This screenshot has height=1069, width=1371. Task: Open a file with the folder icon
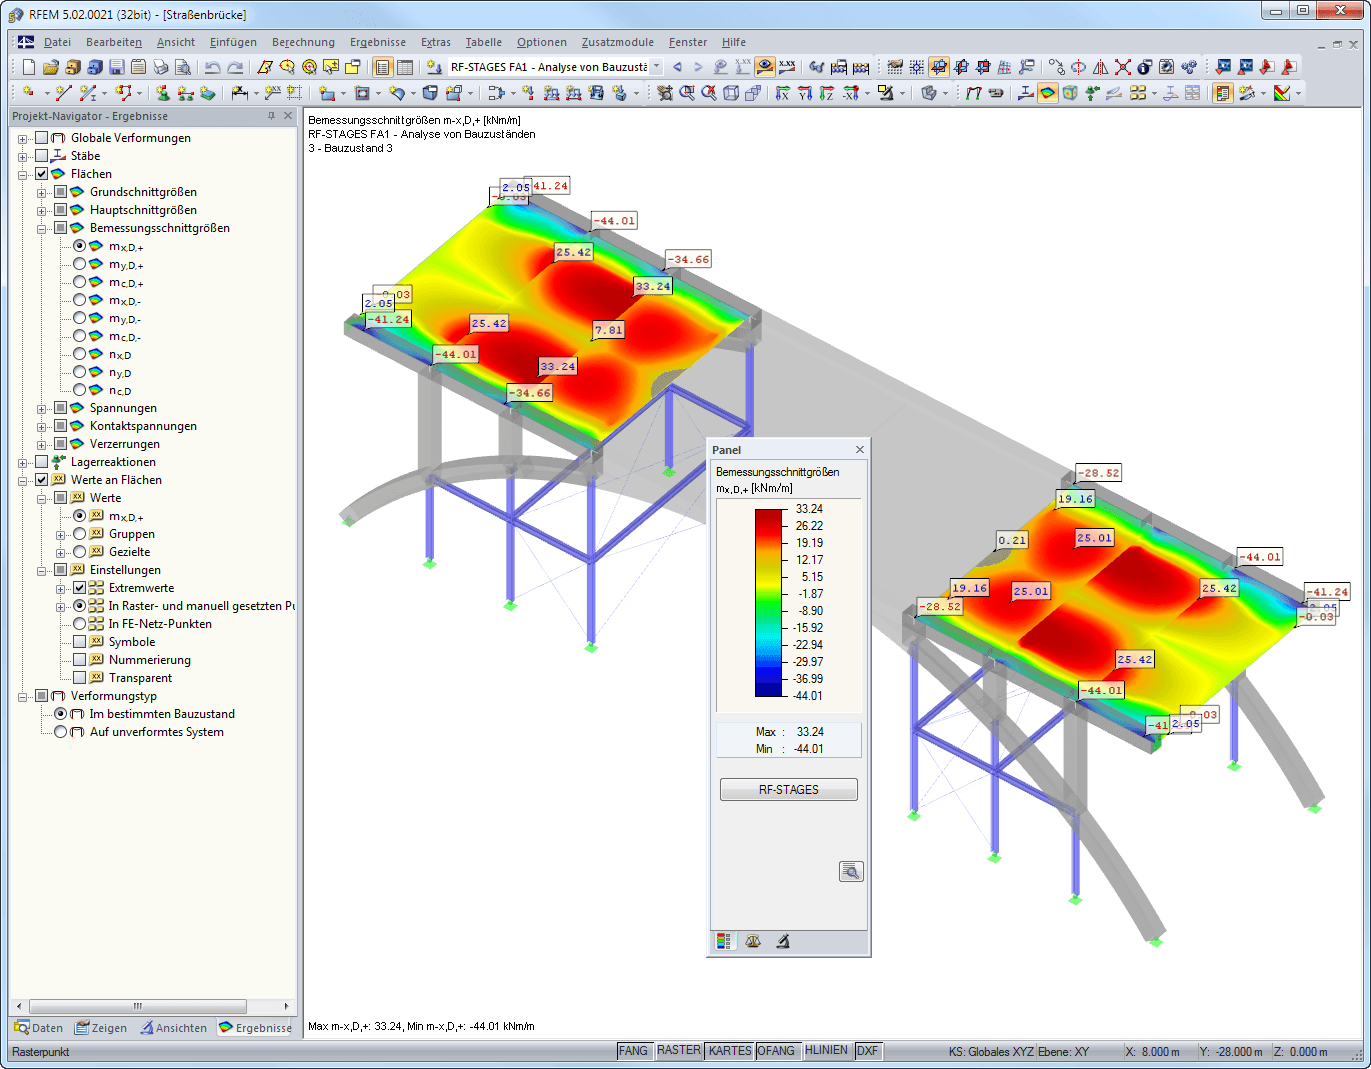tap(50, 67)
